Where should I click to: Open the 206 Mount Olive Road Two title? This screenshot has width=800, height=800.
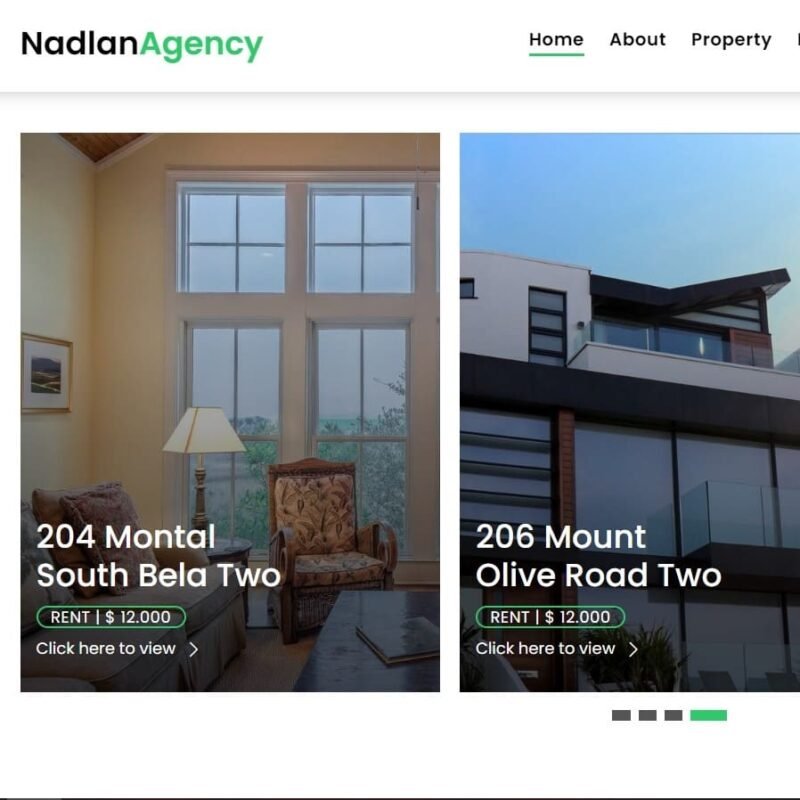pos(598,556)
